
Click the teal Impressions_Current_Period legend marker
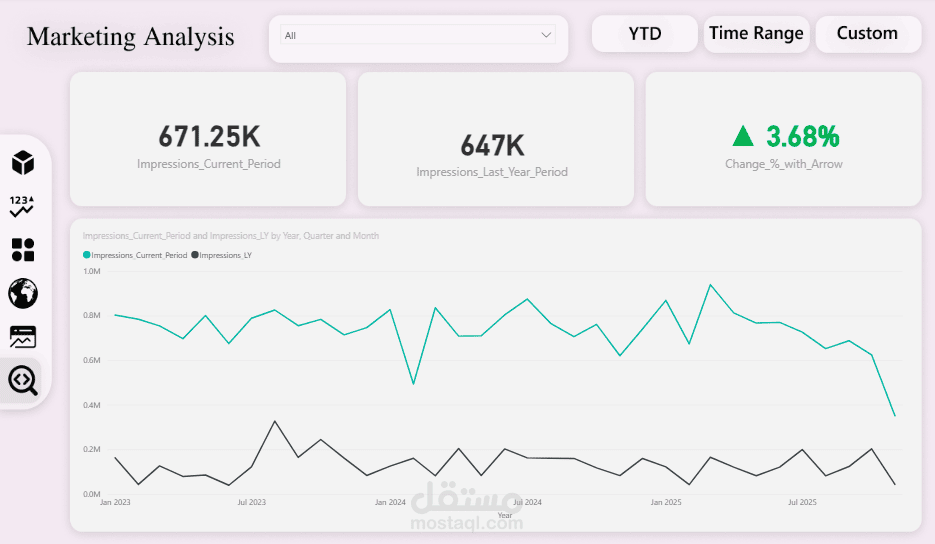coord(86,255)
